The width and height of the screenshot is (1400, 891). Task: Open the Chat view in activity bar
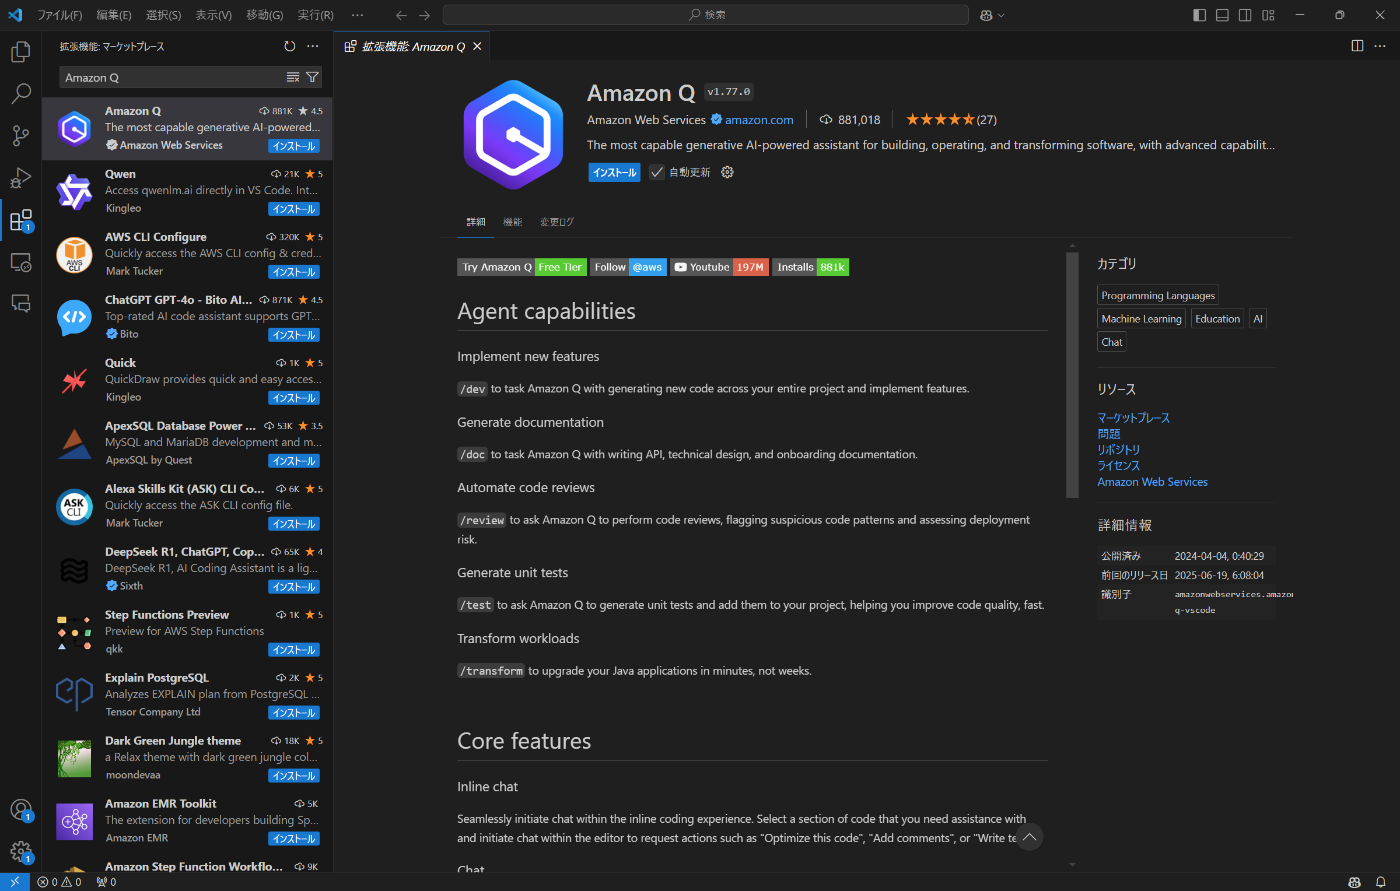[20, 303]
